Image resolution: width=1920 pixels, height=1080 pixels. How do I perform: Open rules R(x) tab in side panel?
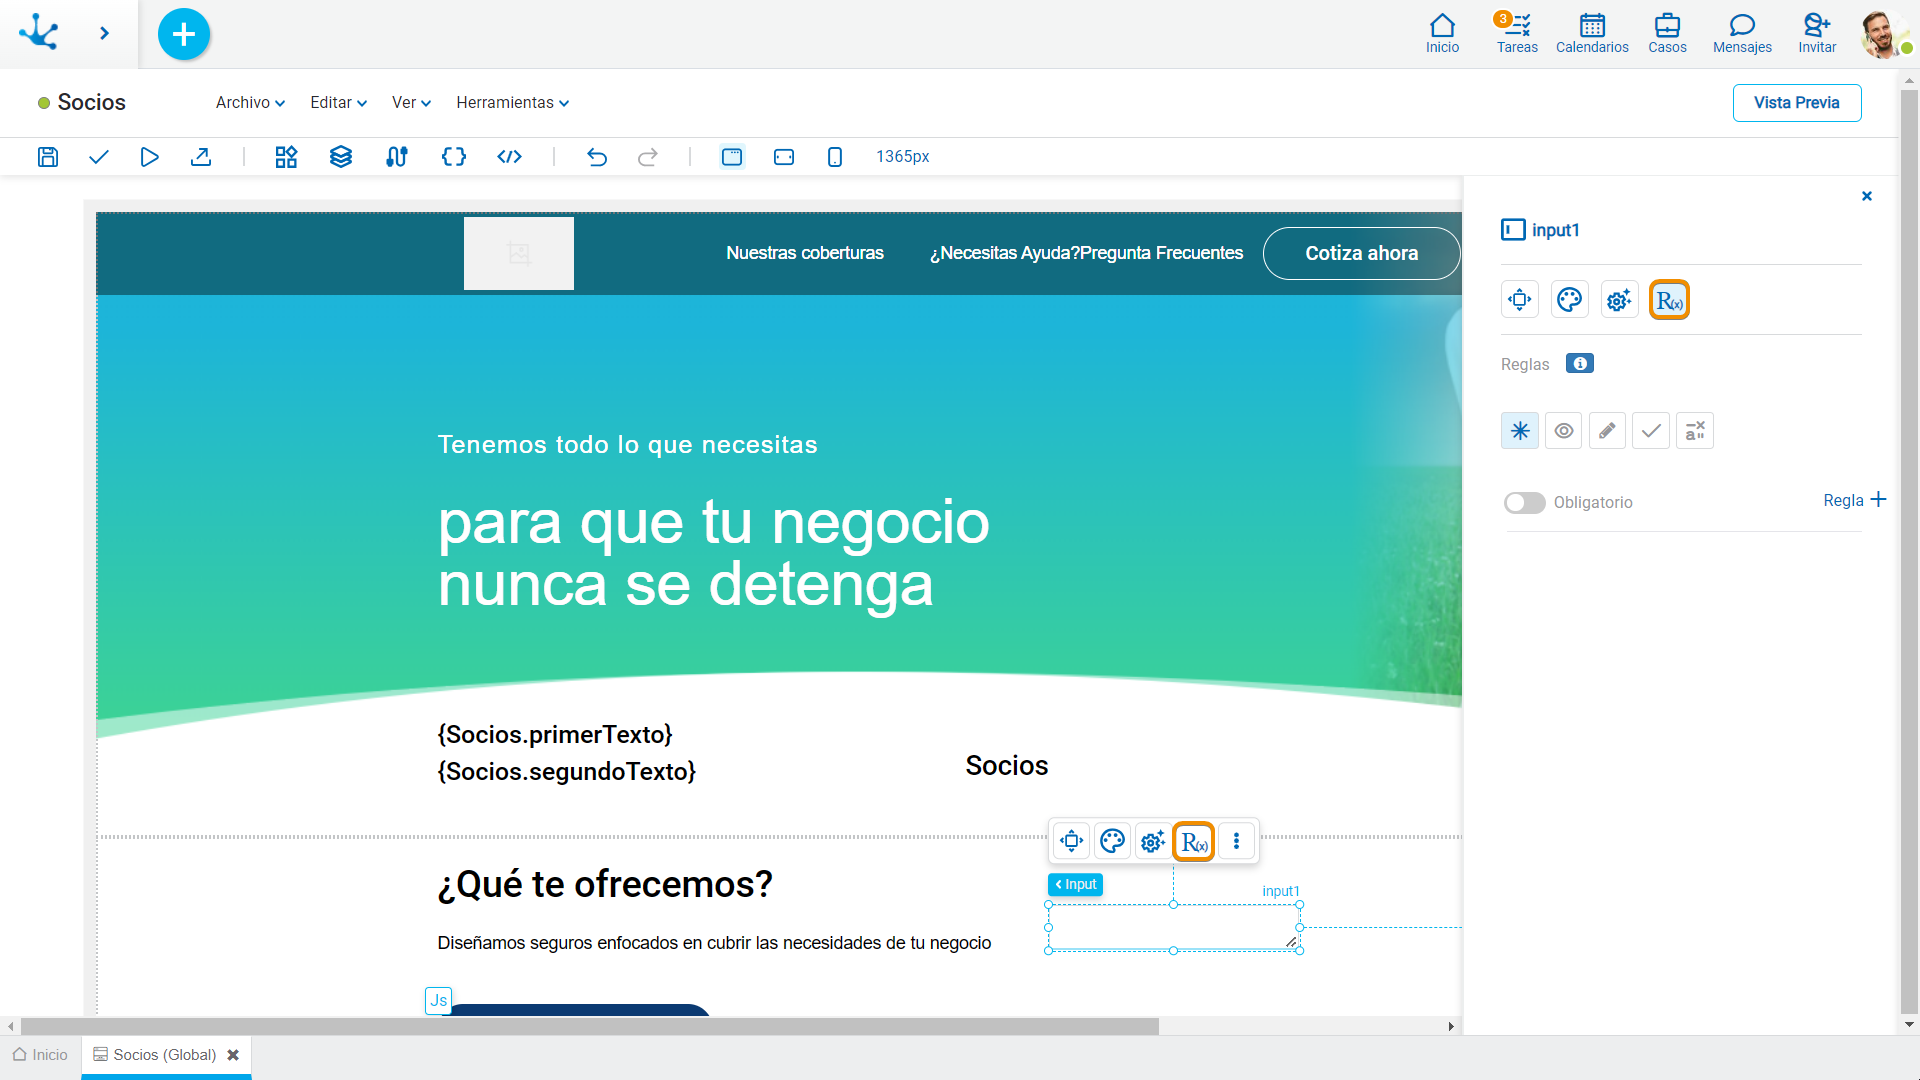(x=1669, y=300)
